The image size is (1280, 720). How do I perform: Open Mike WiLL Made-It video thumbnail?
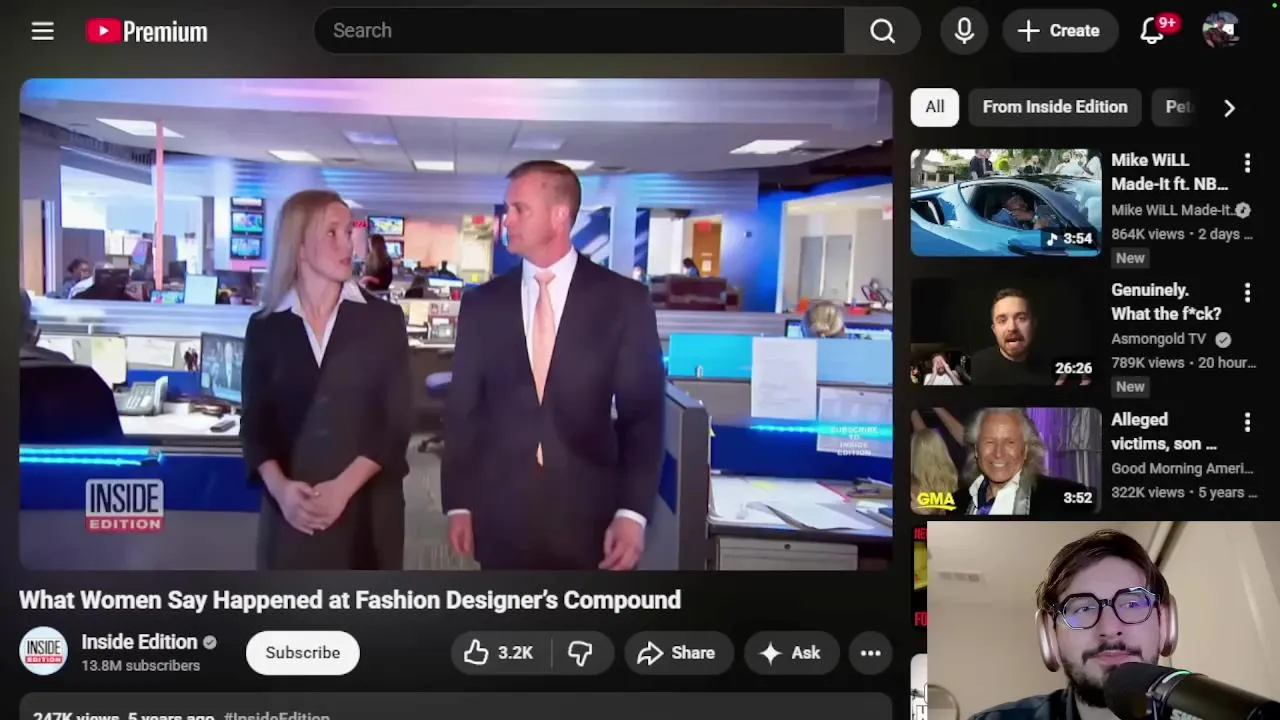coord(1005,203)
